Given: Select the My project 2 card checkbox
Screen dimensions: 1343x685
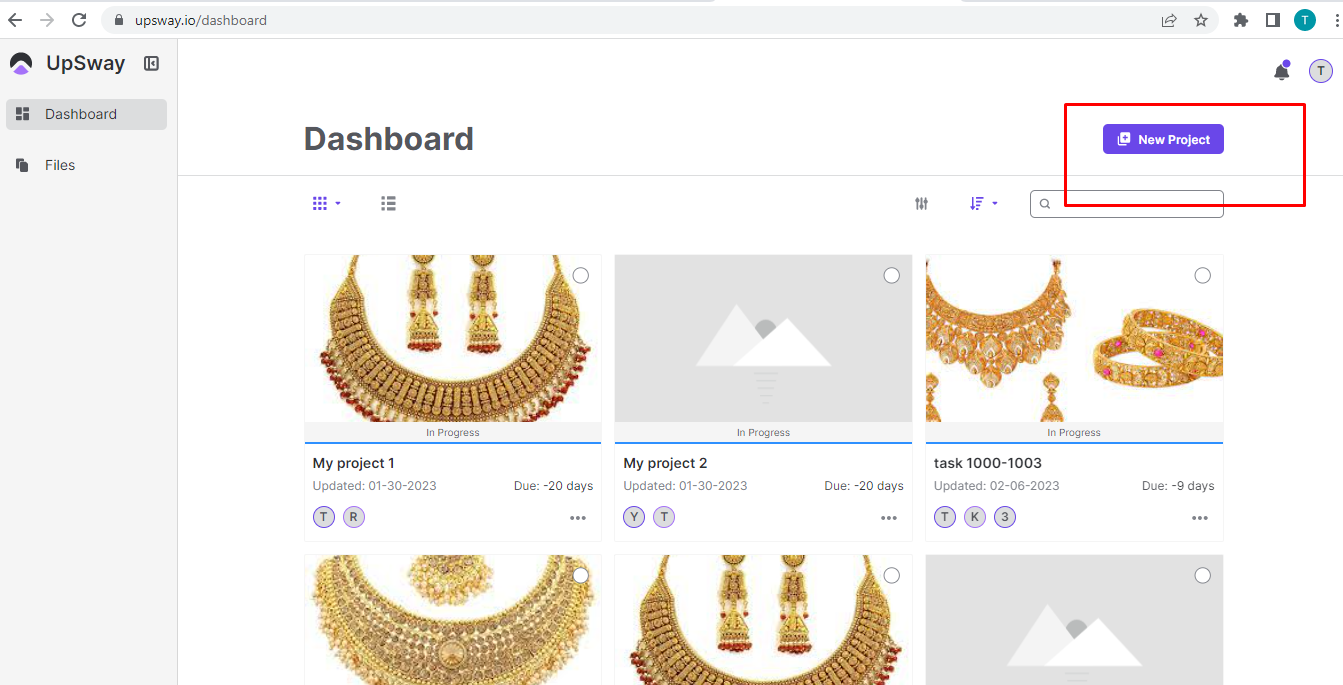Looking at the screenshot, I should tap(891, 276).
